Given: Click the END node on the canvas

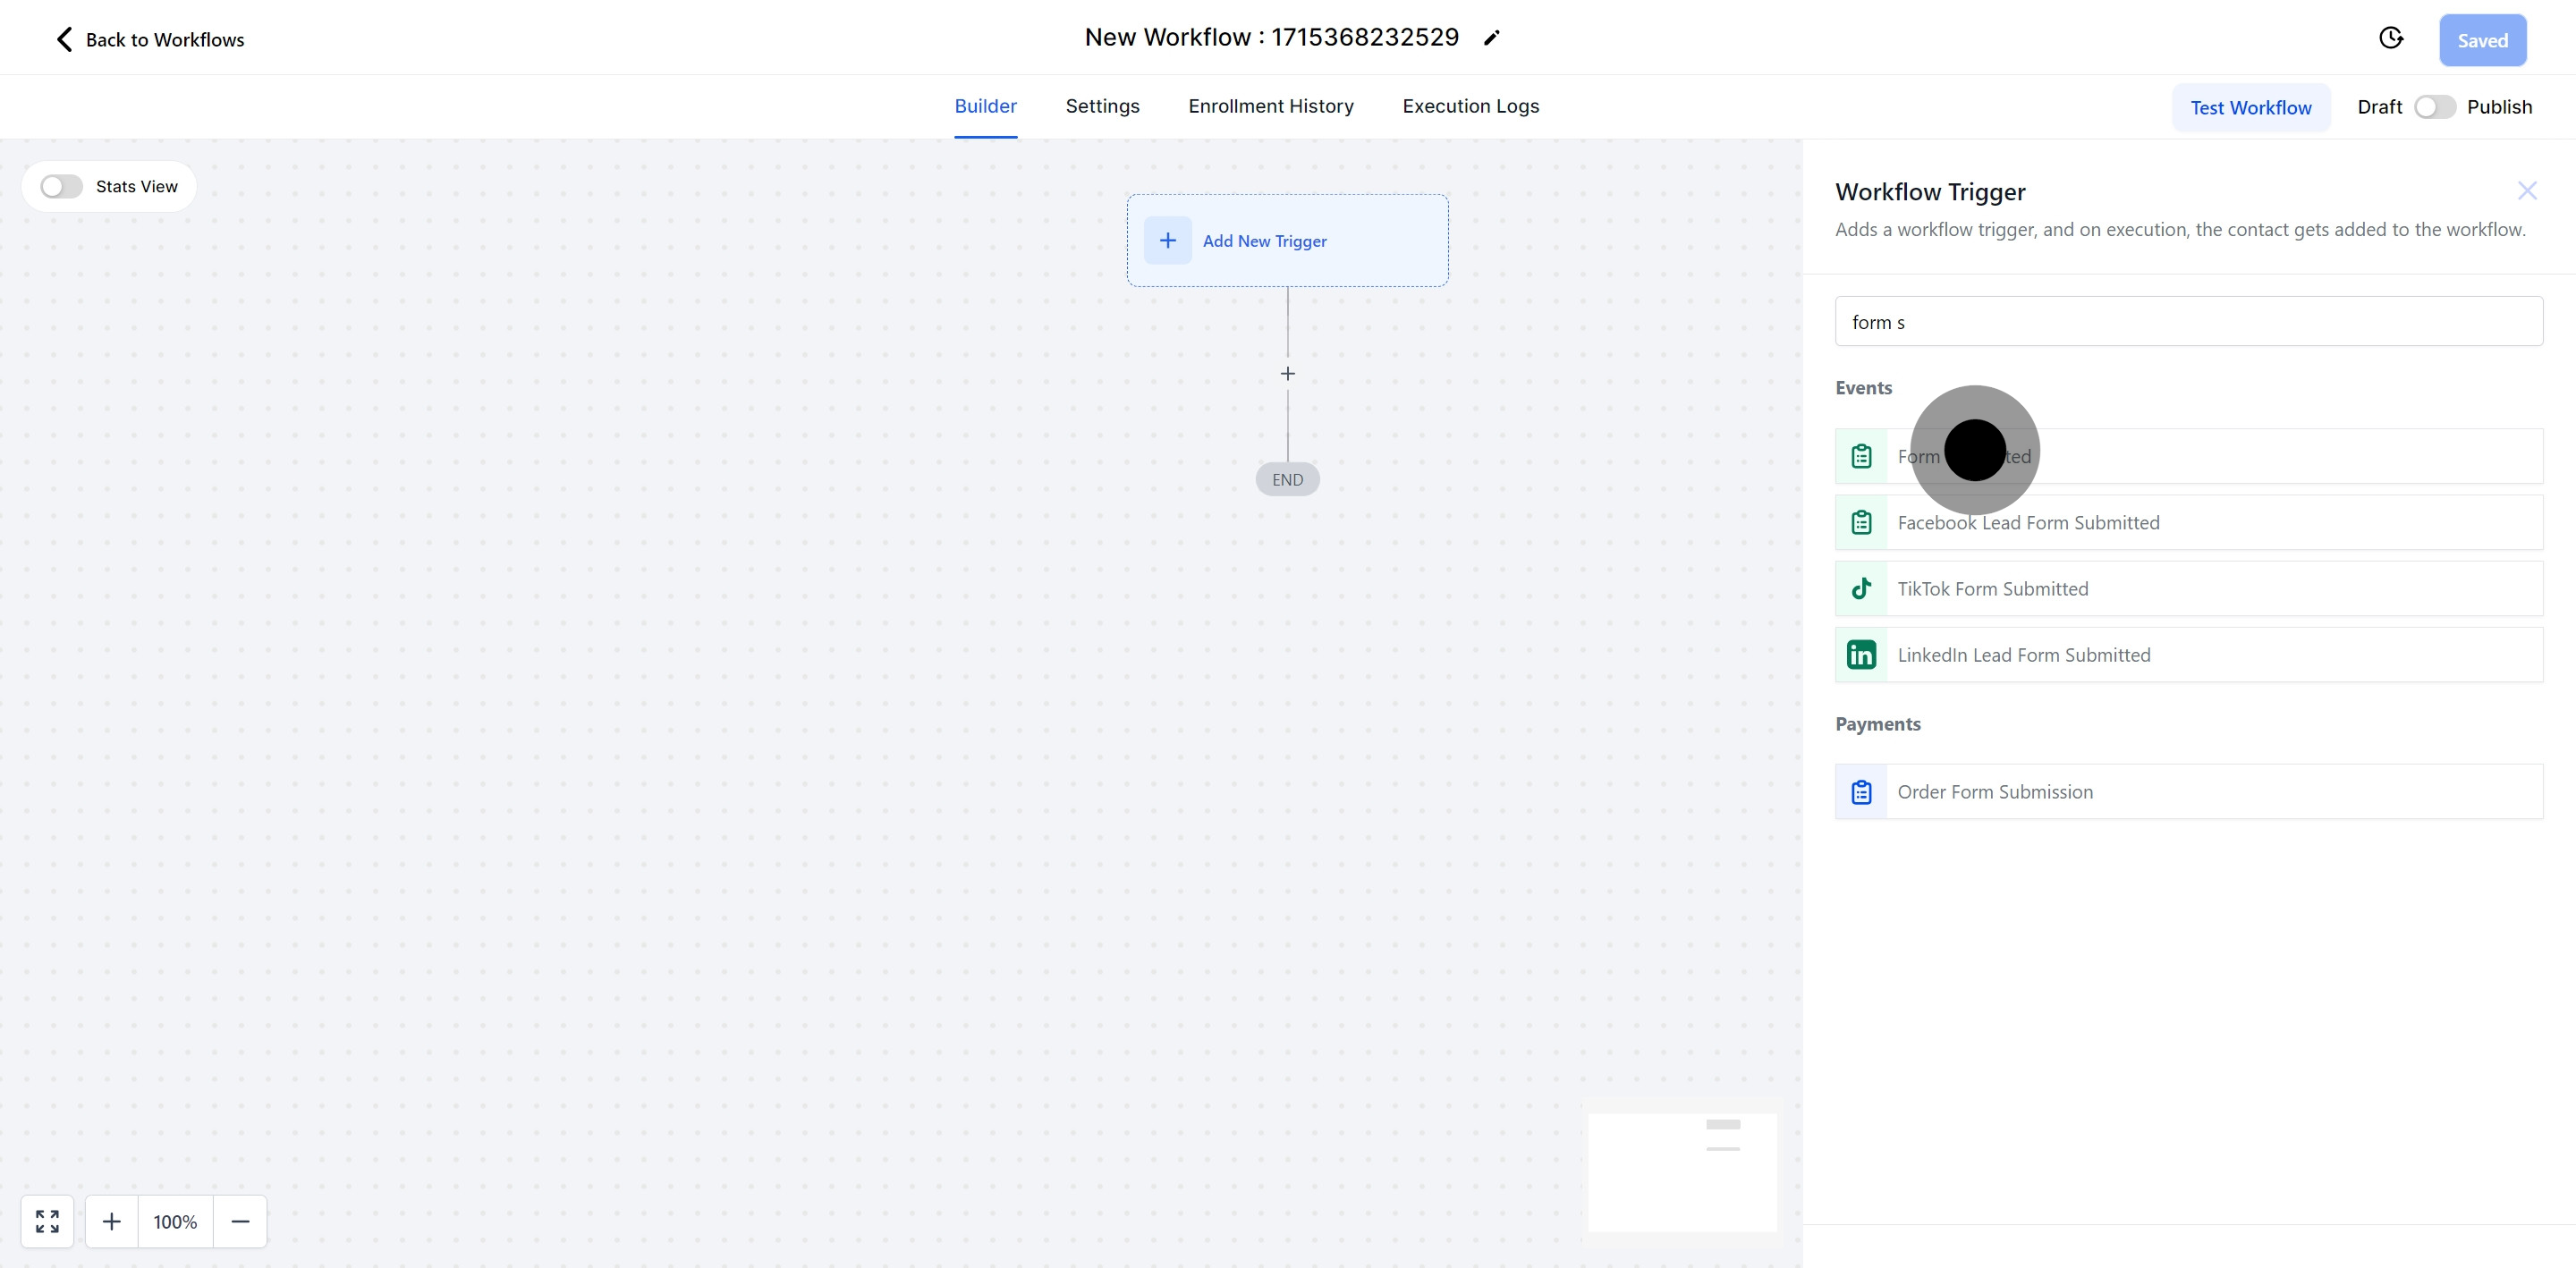Looking at the screenshot, I should click(x=1286, y=478).
